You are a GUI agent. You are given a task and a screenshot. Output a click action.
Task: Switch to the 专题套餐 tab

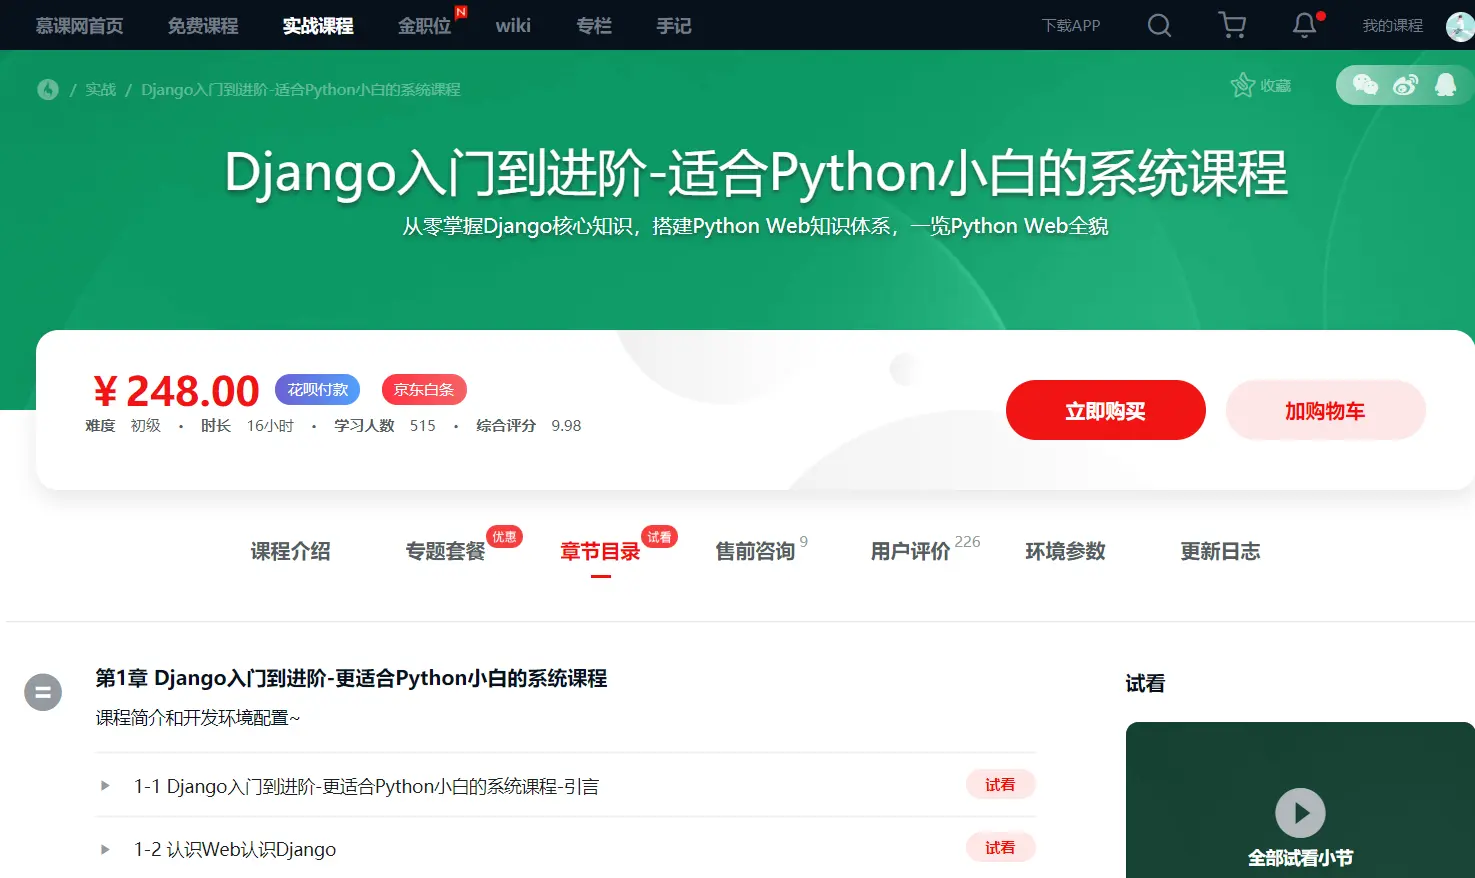[x=445, y=551]
